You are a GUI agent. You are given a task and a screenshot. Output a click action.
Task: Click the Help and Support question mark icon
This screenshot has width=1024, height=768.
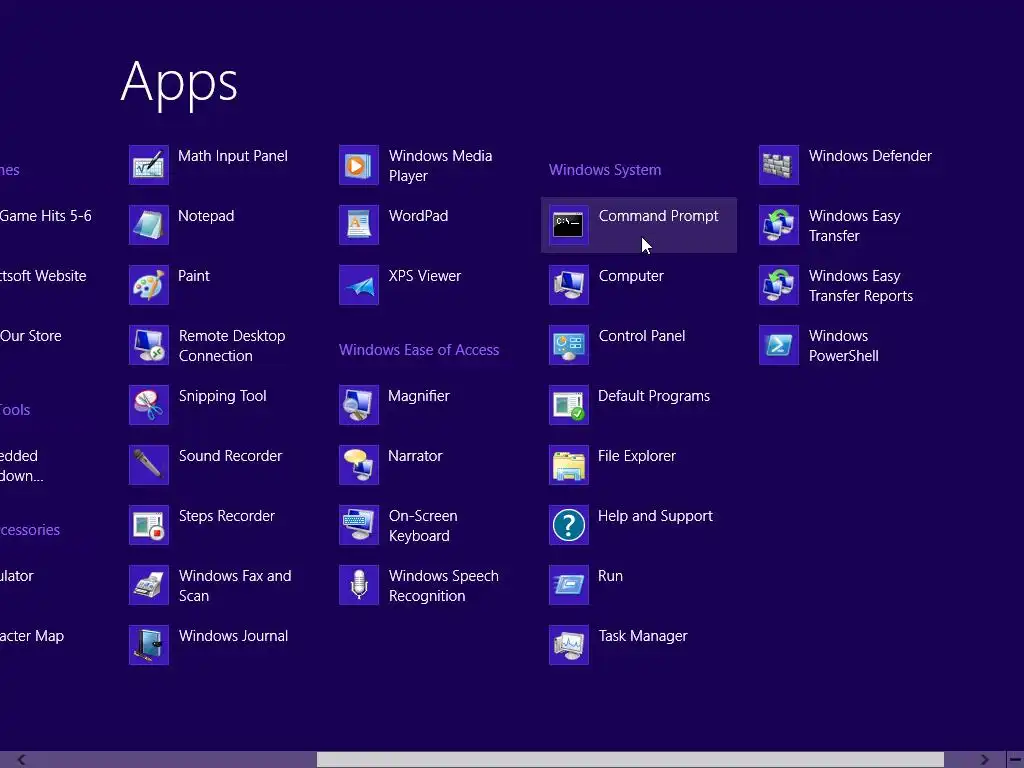pyautogui.click(x=569, y=526)
